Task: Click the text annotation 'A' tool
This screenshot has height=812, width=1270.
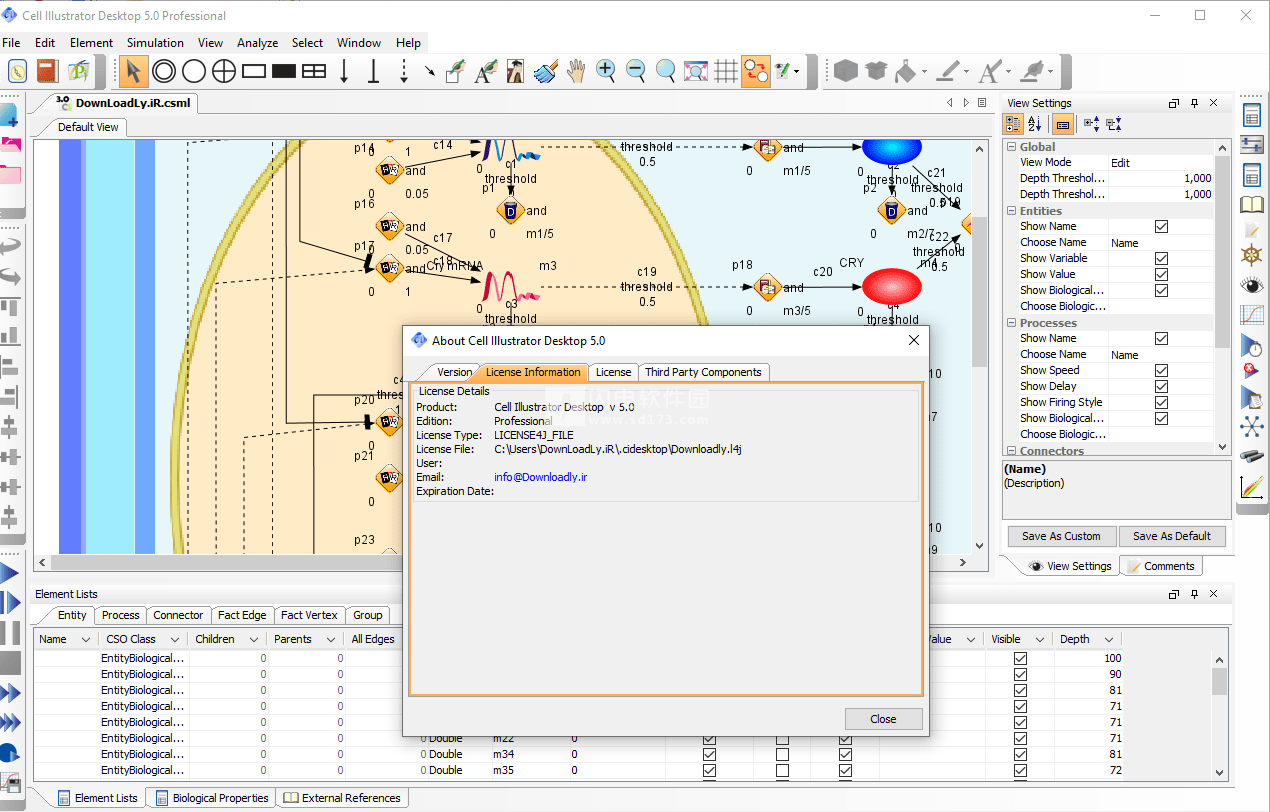Action: (485, 71)
